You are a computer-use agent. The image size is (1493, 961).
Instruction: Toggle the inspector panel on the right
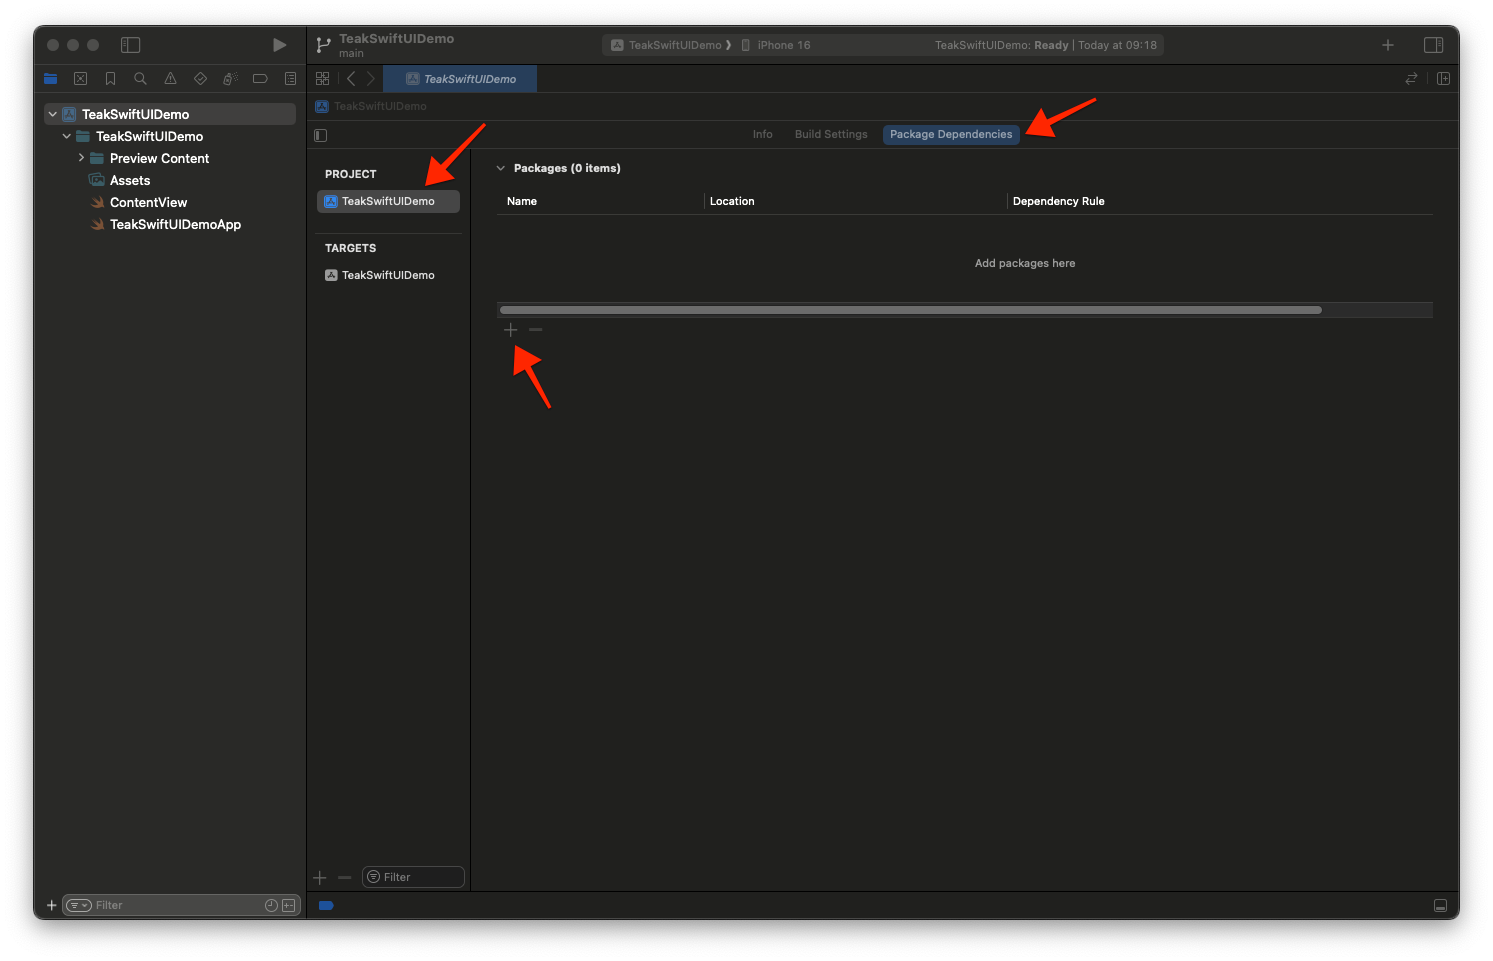pos(1433,45)
